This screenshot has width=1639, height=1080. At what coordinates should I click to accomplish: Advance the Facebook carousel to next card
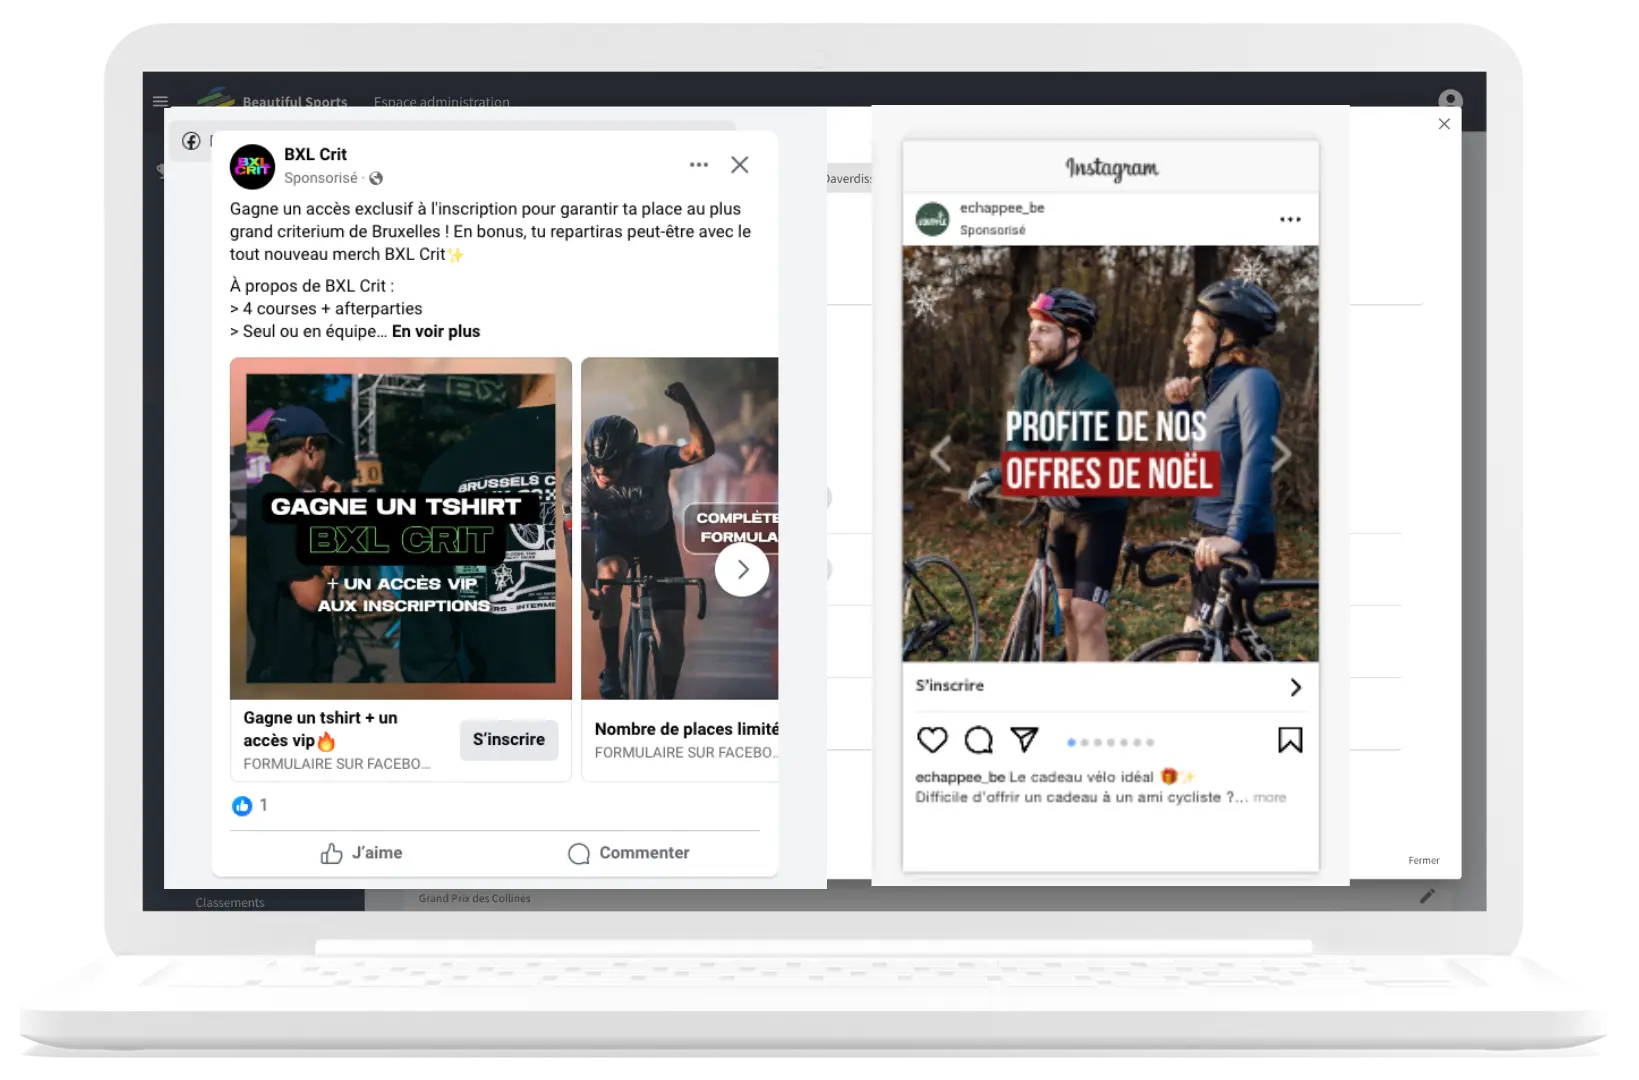pos(742,569)
